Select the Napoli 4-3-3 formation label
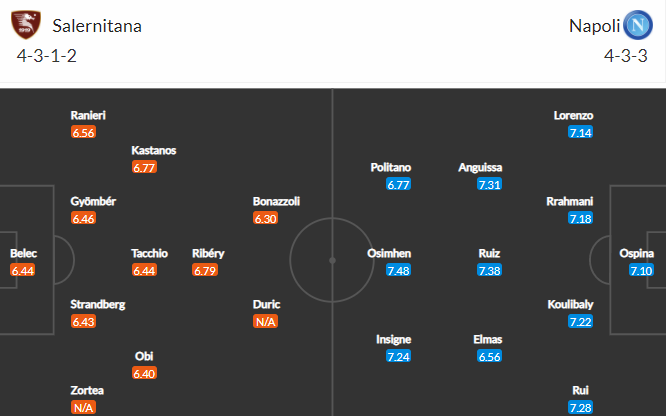666x416 pixels. (x=626, y=56)
